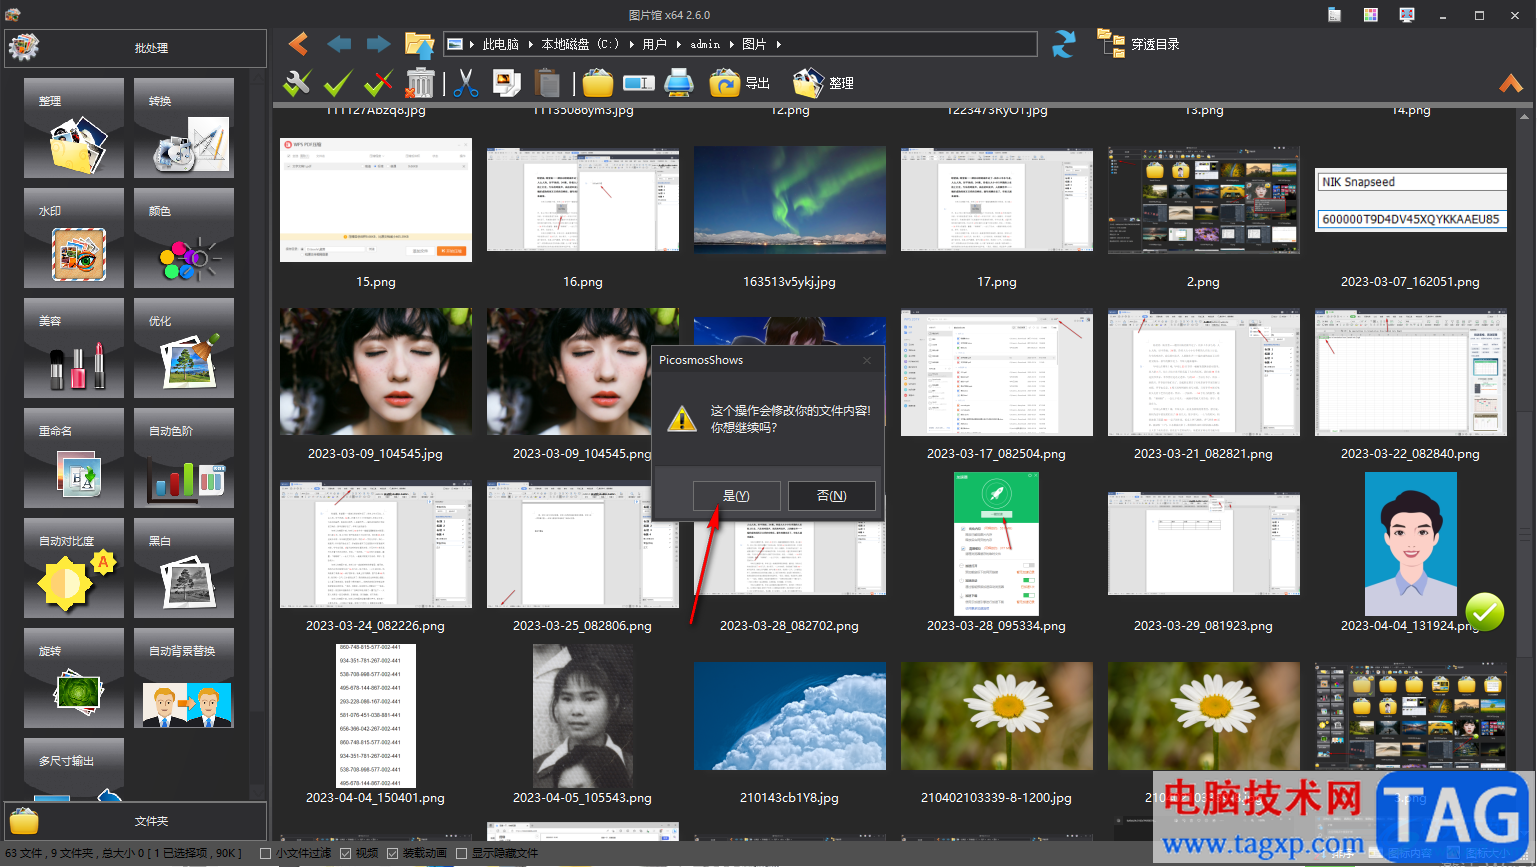
Task: Enable the 显示隐藏文件 checkbox
Action: [x=461, y=853]
